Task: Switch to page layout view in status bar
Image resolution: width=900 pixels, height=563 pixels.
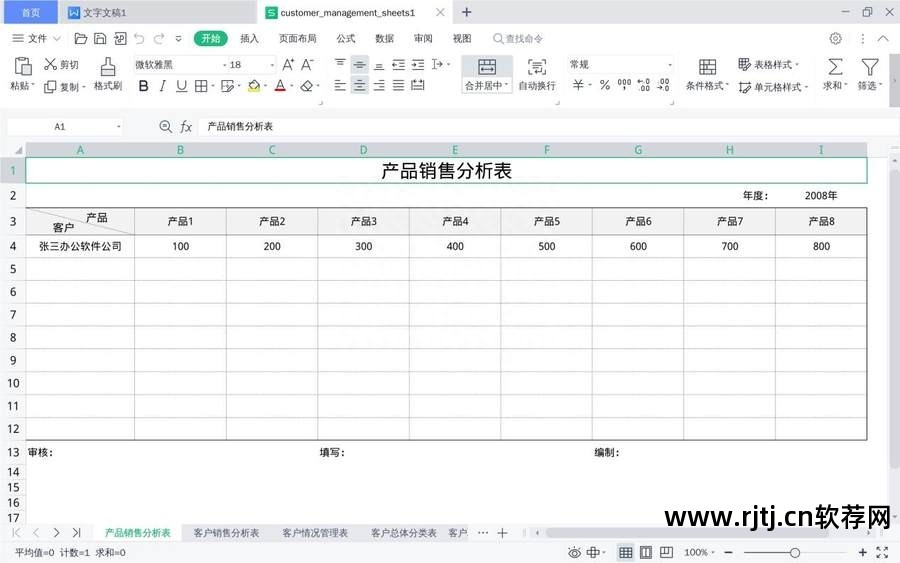Action: (x=646, y=553)
